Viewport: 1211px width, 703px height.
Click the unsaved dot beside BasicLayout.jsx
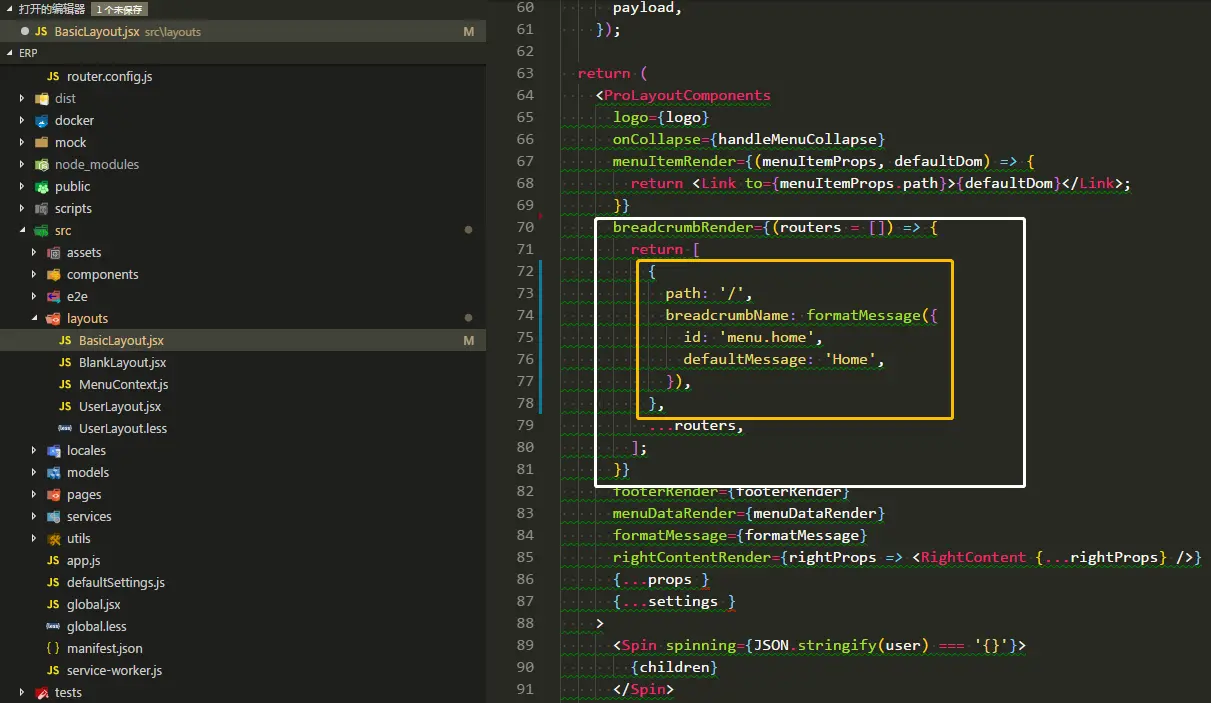[24, 32]
